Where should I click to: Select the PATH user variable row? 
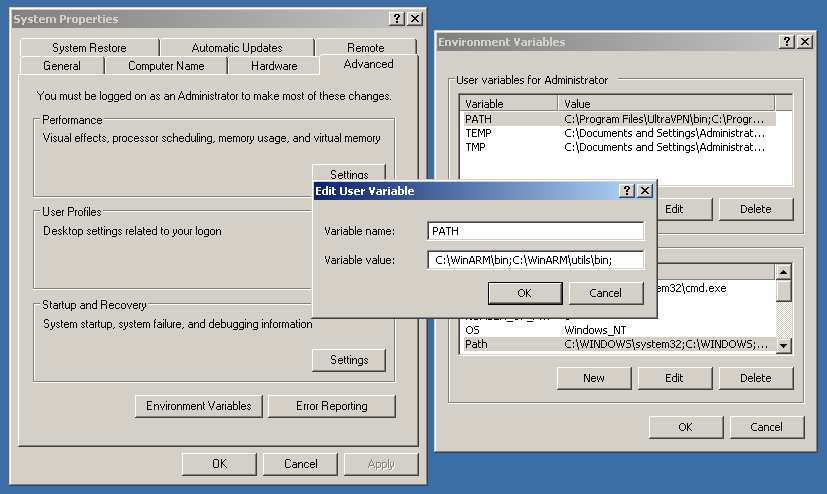click(618, 119)
